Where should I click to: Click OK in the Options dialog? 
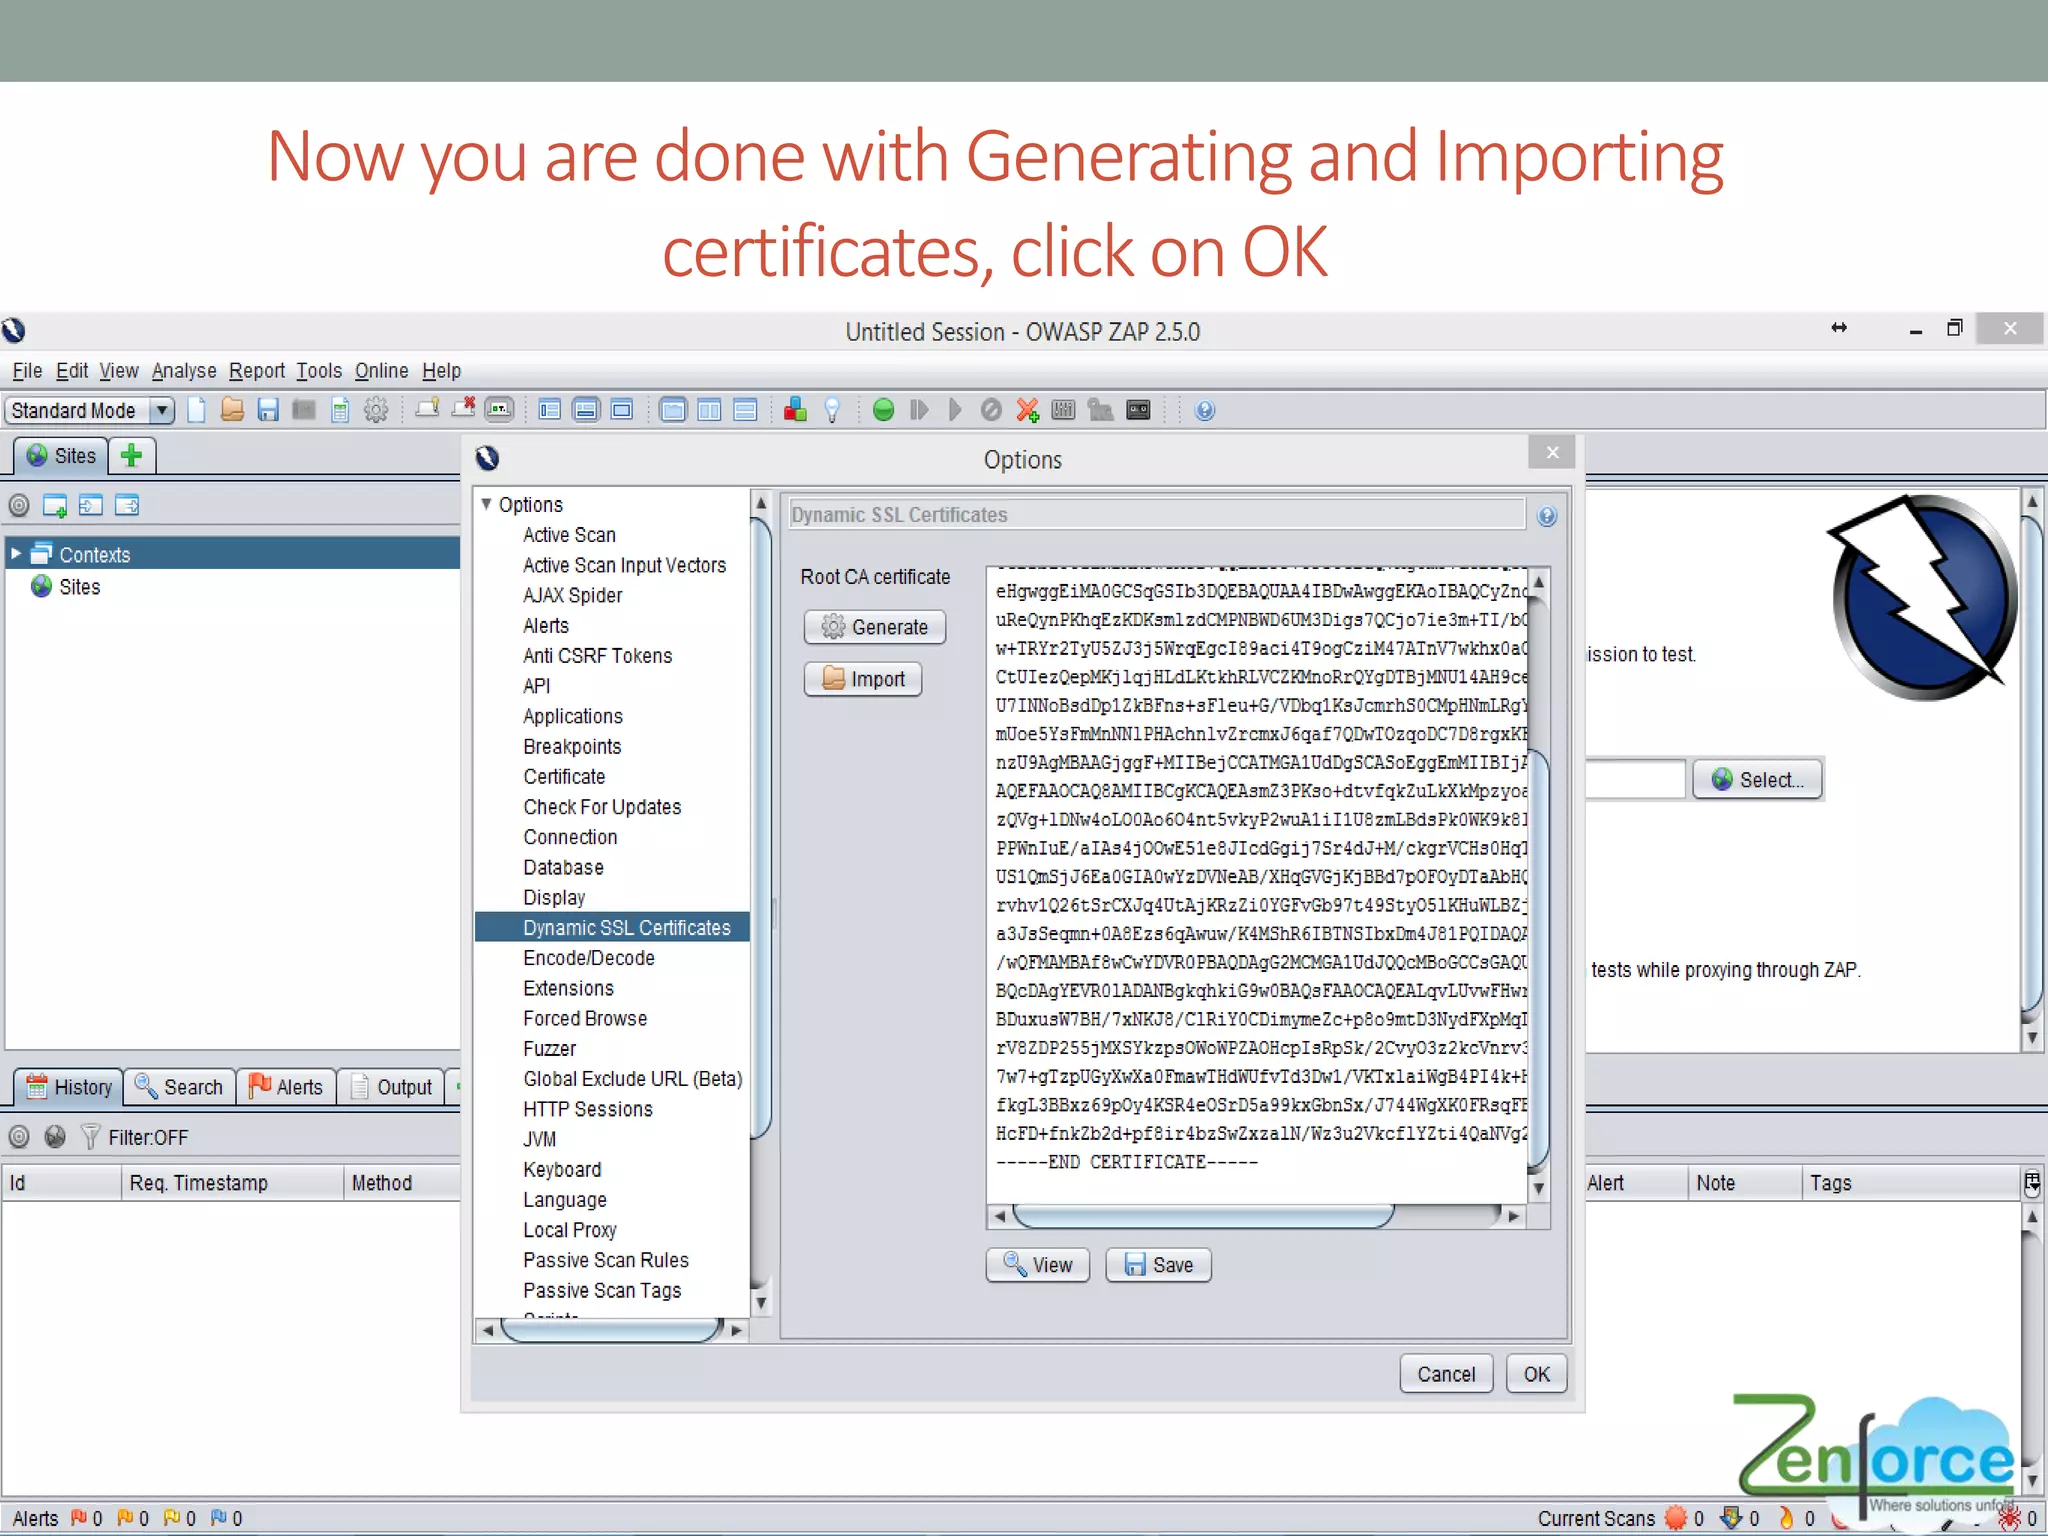point(1537,1374)
